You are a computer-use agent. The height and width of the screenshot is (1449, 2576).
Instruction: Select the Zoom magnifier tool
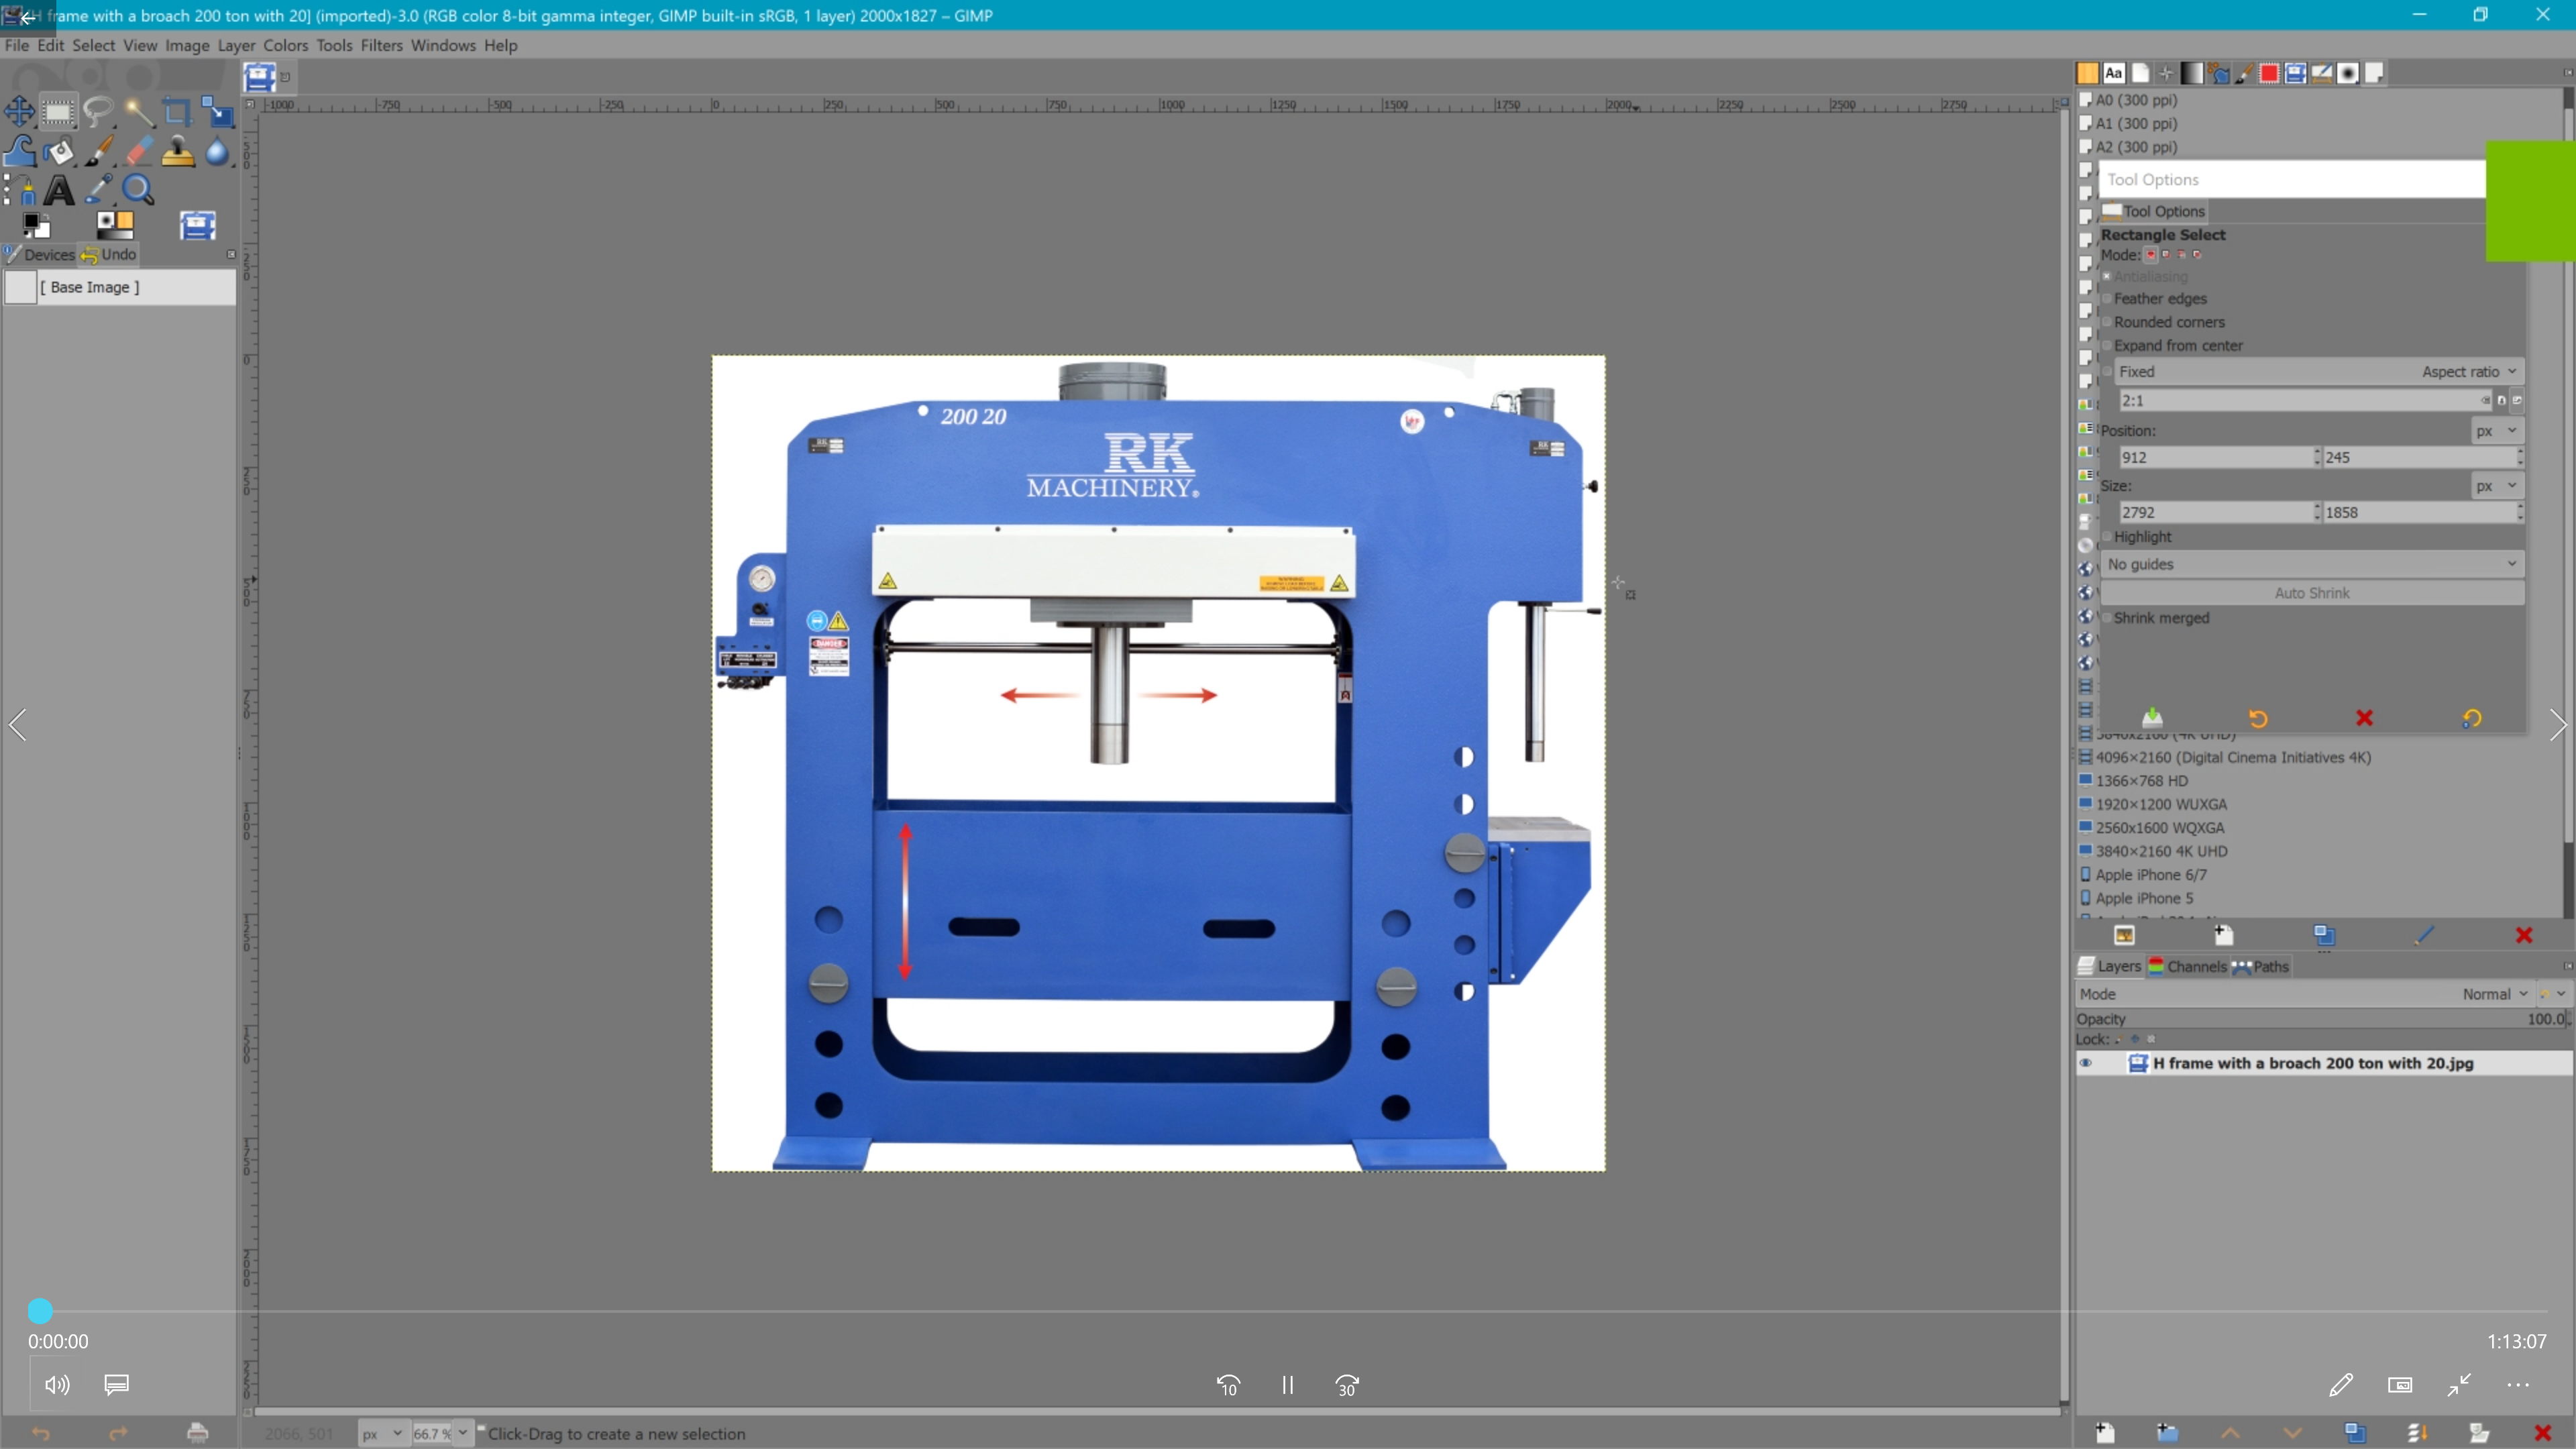click(x=138, y=190)
